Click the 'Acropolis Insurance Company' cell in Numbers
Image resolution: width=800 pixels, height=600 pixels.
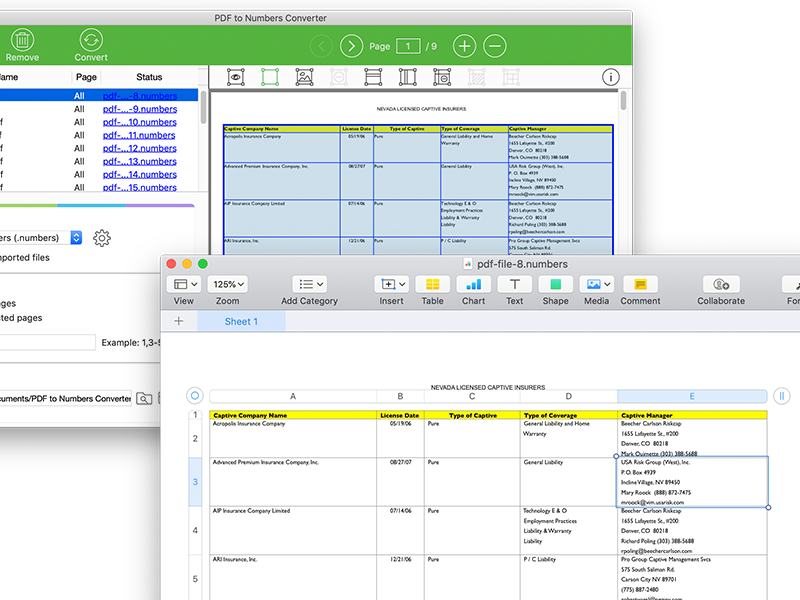[x=293, y=438]
